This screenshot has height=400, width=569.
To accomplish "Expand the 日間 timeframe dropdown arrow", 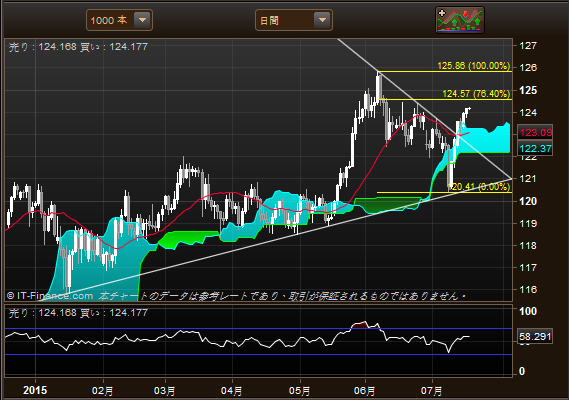I will coord(322,20).
